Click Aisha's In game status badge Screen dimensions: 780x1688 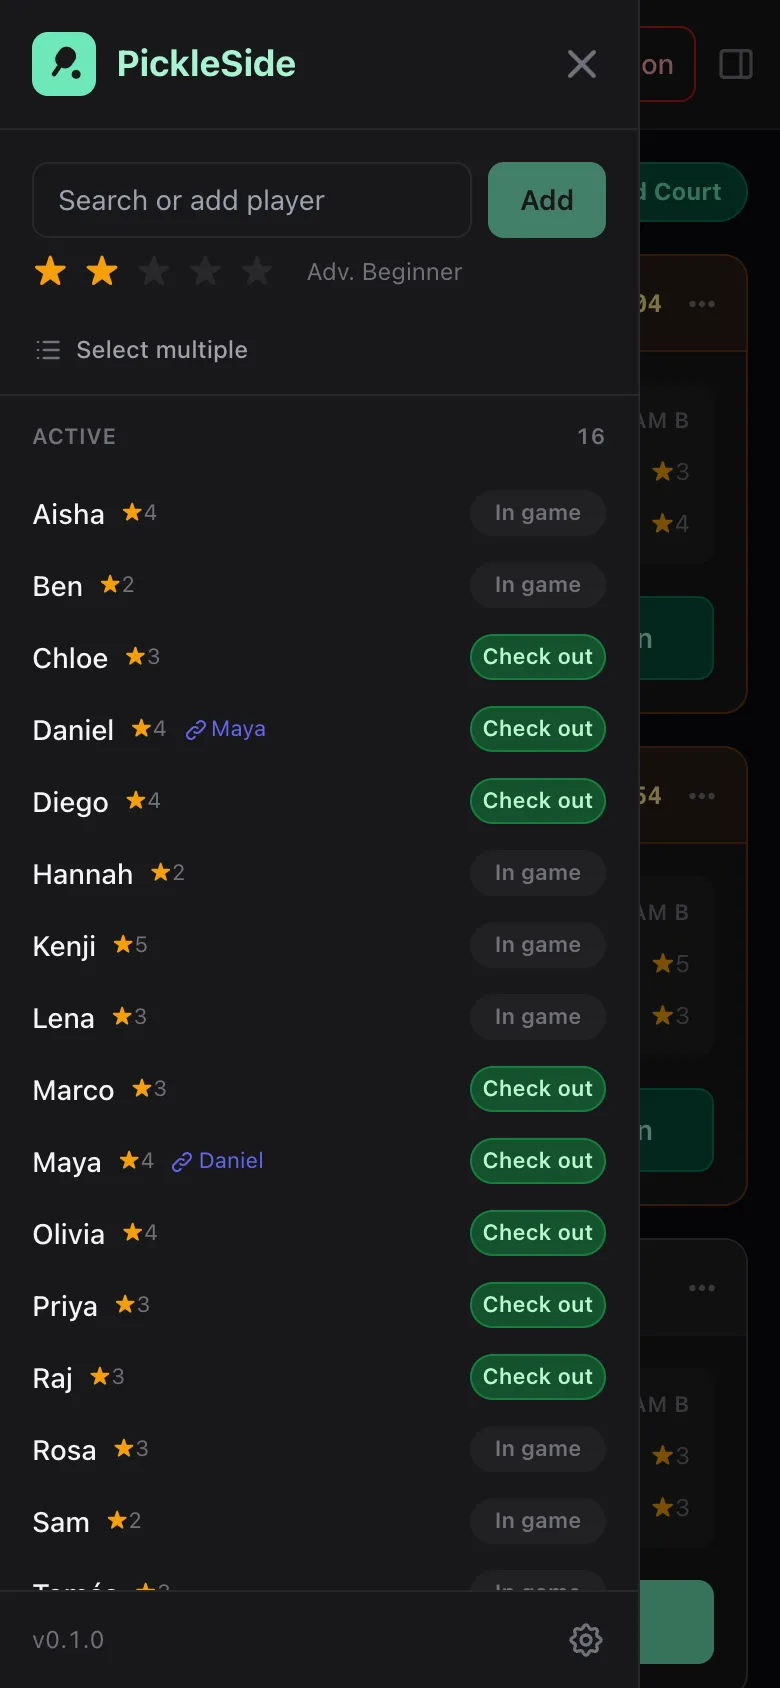tap(538, 513)
